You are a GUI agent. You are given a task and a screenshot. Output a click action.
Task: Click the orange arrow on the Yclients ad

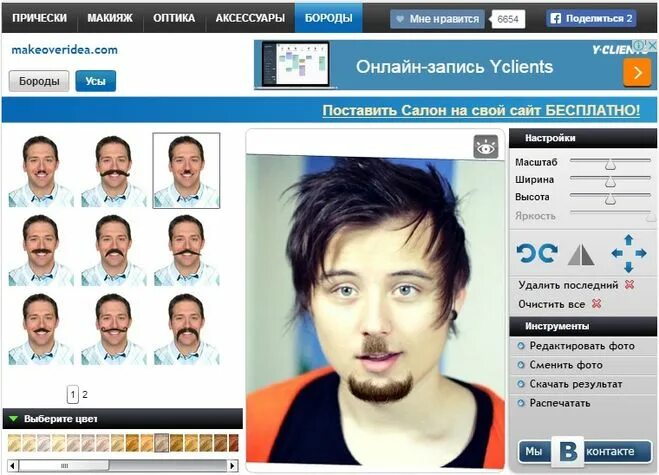[x=637, y=72]
